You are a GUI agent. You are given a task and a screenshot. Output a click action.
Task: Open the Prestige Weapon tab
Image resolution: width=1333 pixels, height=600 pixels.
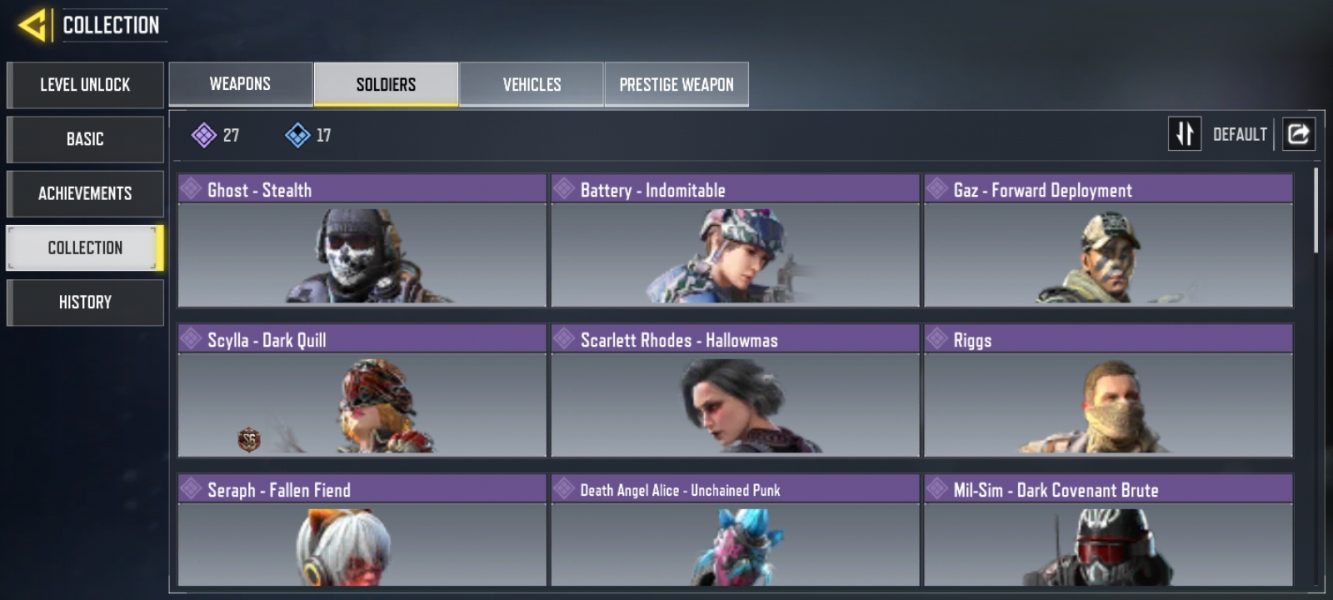[676, 84]
